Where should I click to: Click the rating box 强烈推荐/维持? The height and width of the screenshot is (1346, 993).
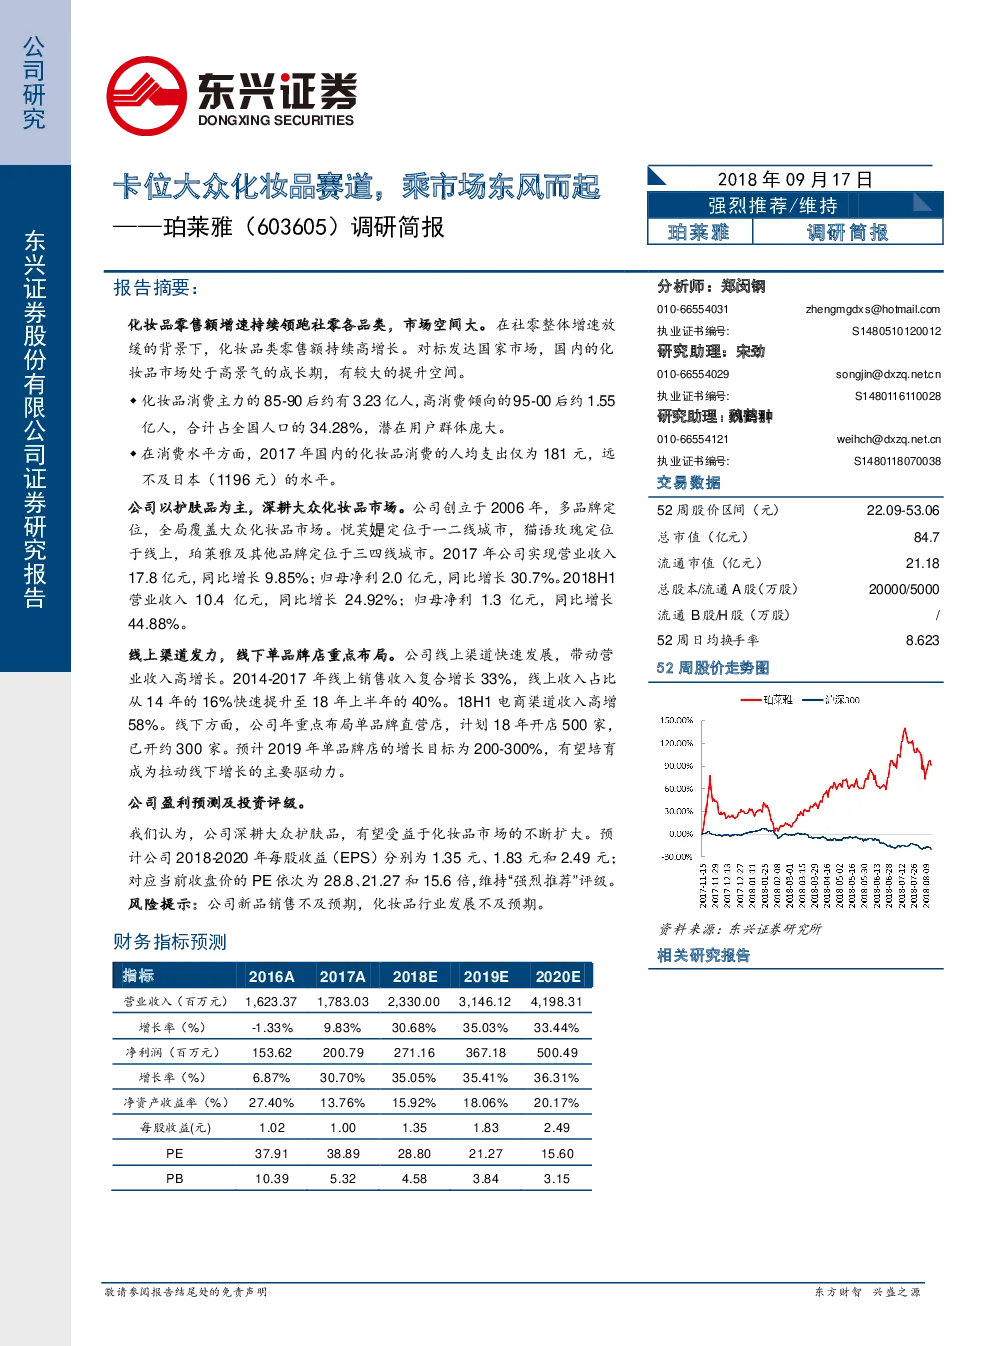click(773, 205)
